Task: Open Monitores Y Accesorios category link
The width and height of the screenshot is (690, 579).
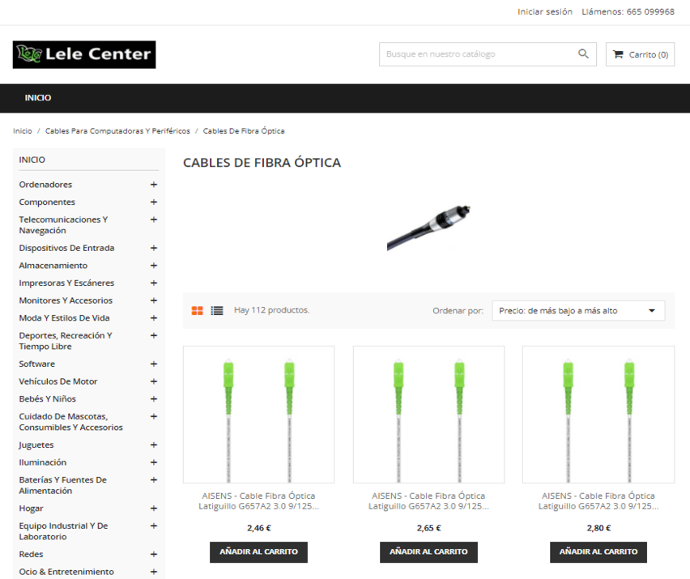Action: coord(66,300)
